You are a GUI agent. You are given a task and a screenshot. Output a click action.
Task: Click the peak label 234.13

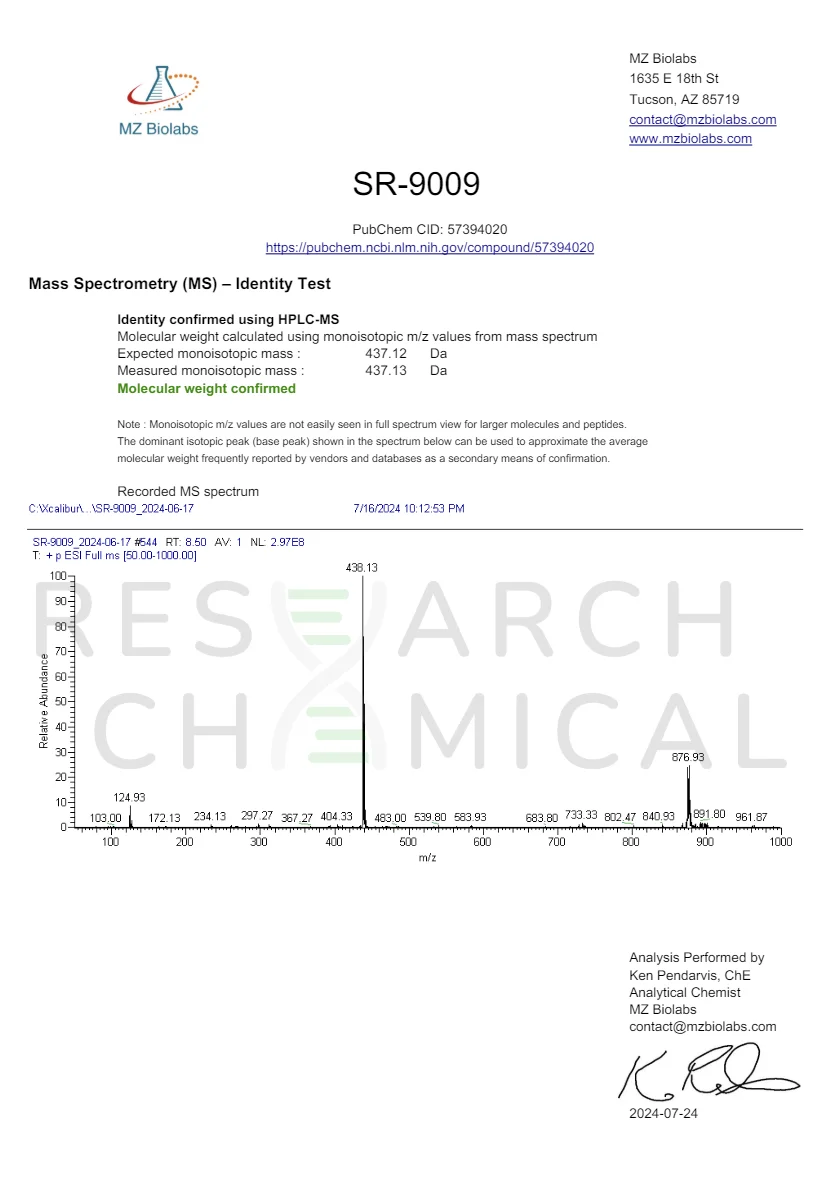[210, 816]
